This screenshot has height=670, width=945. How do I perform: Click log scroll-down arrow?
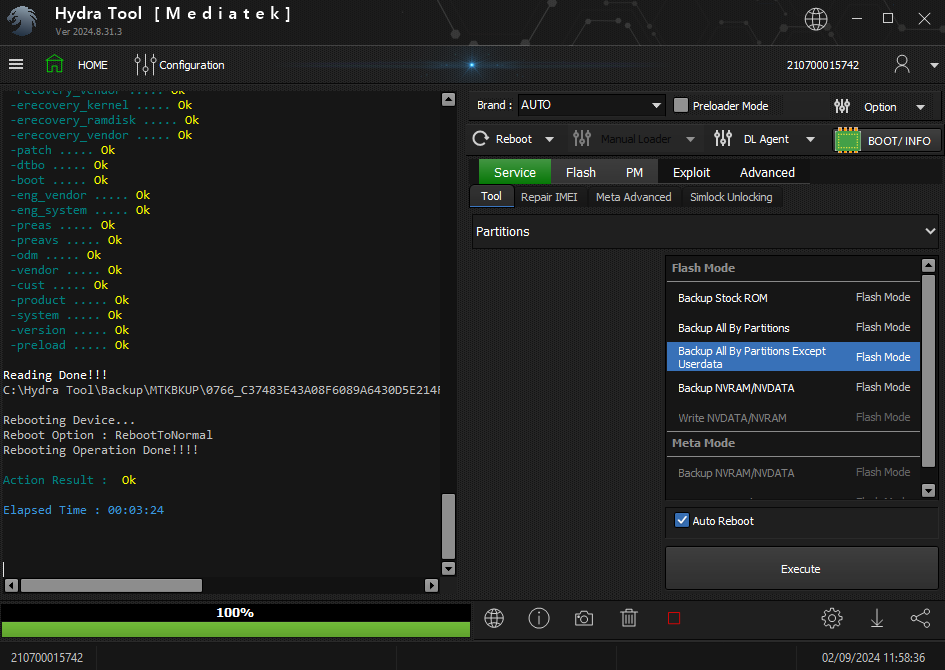448,568
